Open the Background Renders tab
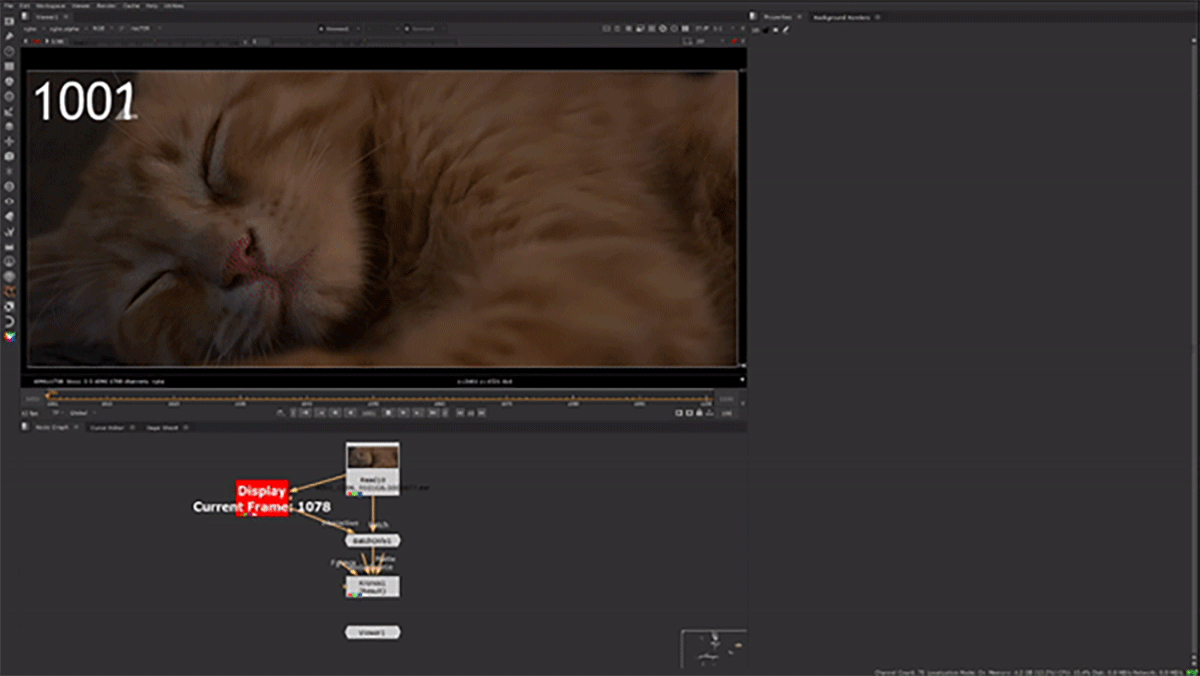Screen dimensions: 1200x676 (844, 17)
